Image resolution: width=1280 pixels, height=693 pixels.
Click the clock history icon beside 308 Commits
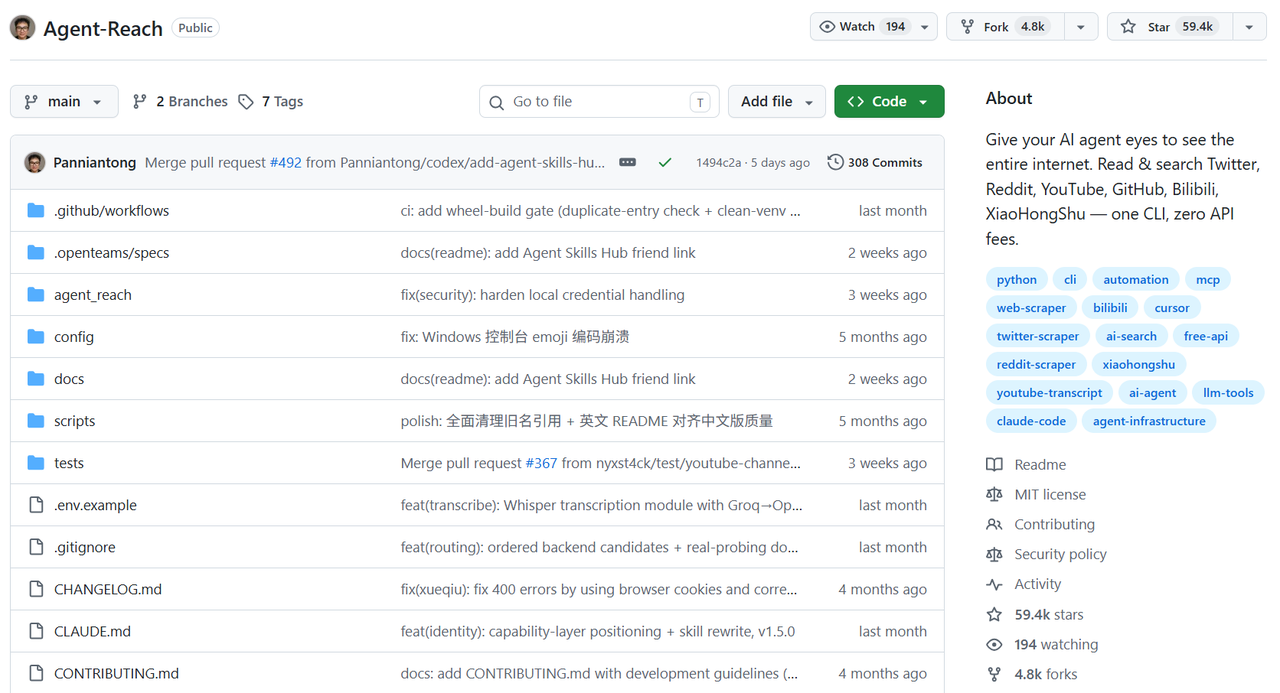tap(835, 162)
